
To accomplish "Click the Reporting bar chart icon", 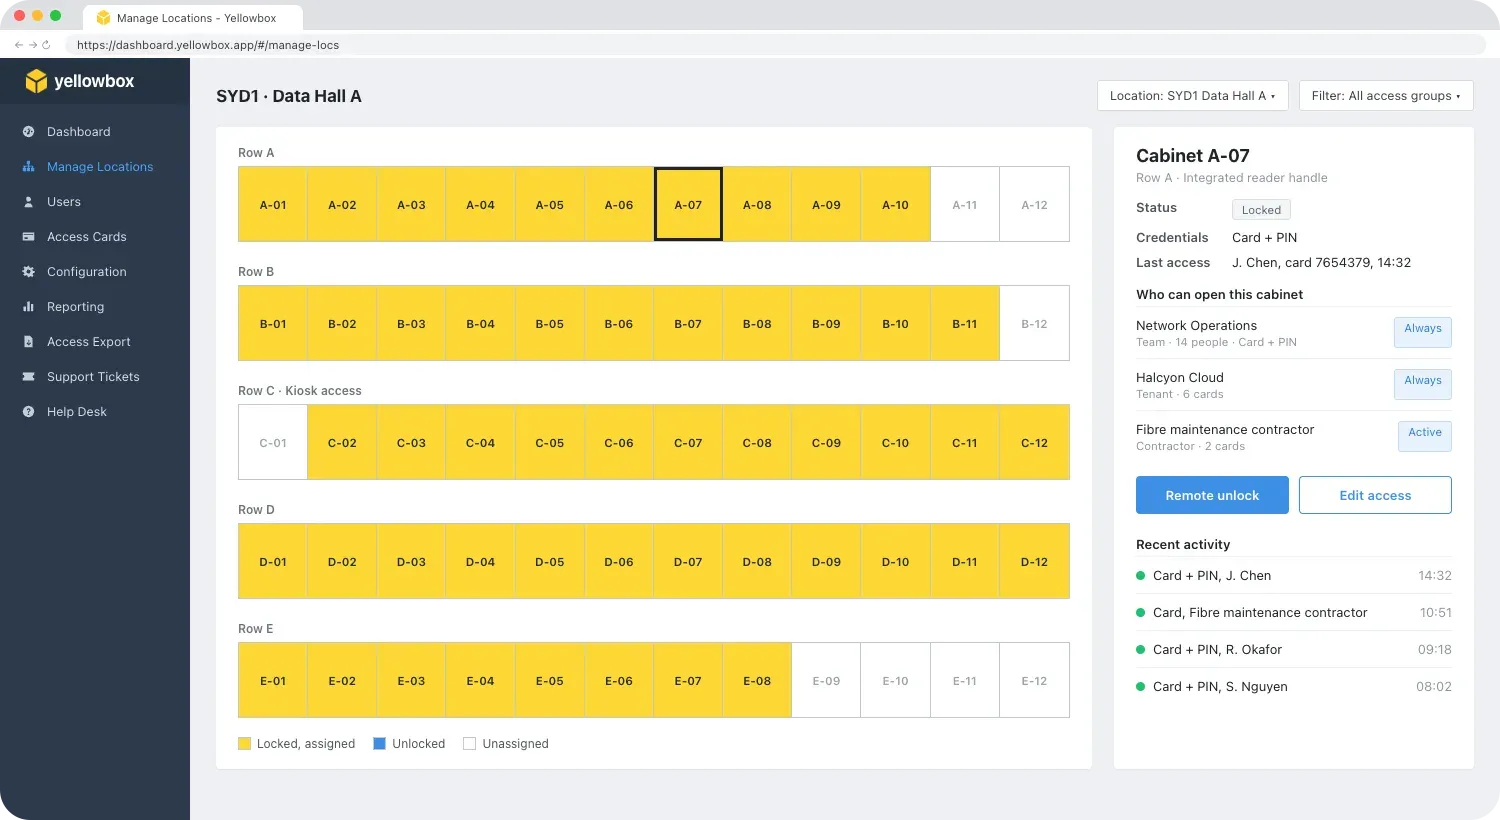I will click(28, 307).
